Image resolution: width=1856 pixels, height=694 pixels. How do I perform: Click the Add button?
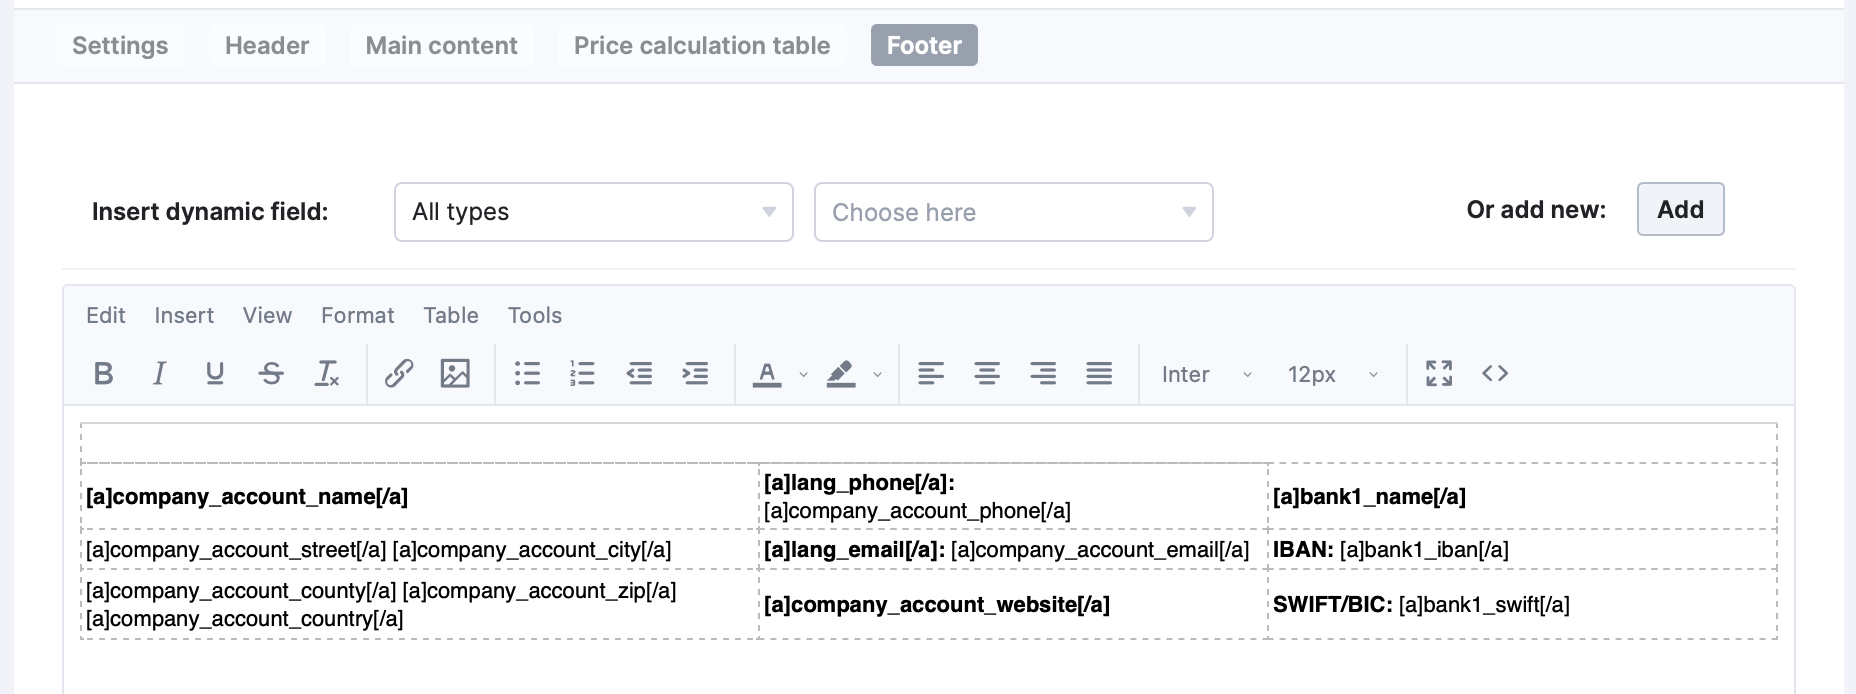coord(1680,209)
